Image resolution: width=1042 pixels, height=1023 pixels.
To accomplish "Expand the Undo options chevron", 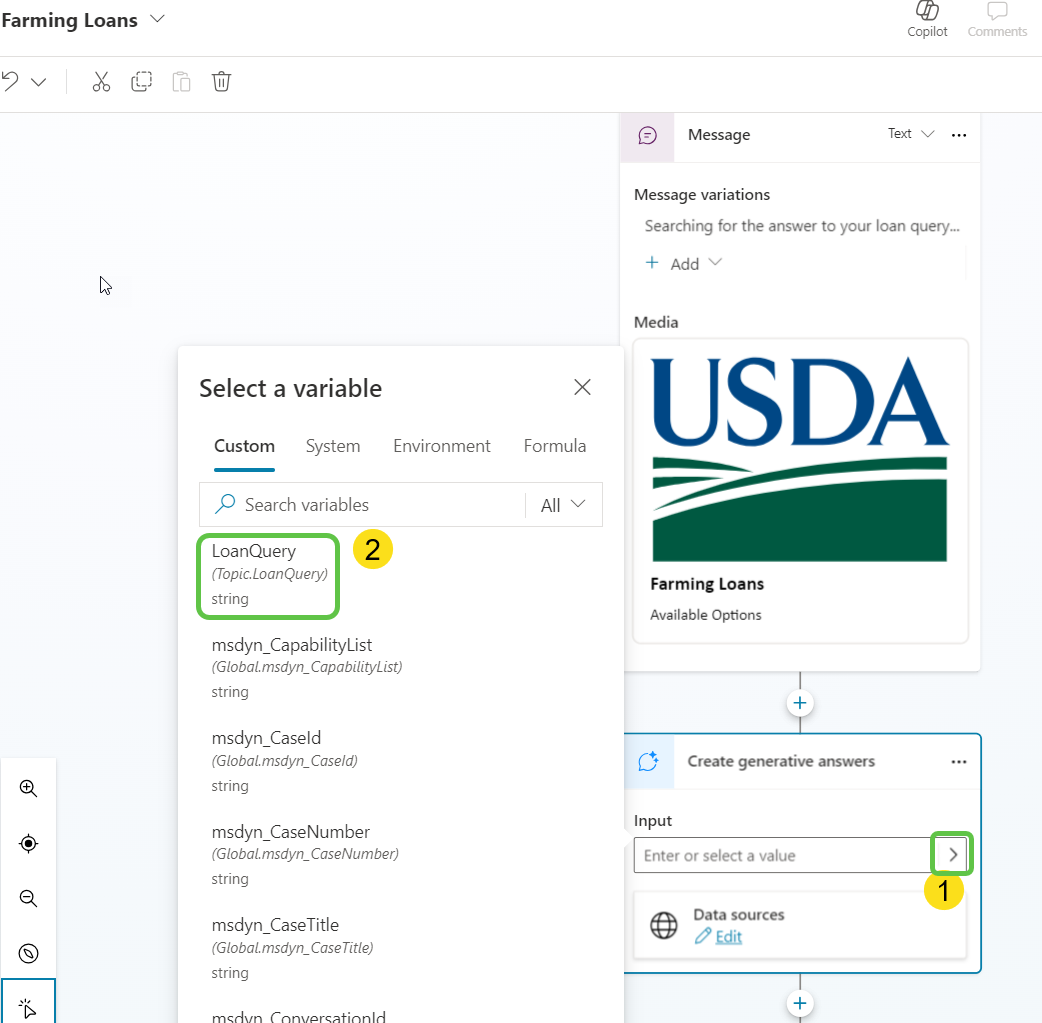I will (x=39, y=82).
